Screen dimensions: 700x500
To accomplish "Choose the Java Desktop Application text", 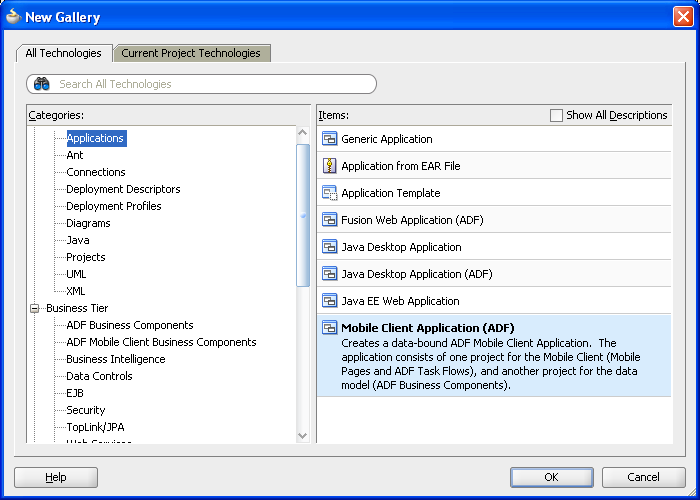I will [x=401, y=247].
